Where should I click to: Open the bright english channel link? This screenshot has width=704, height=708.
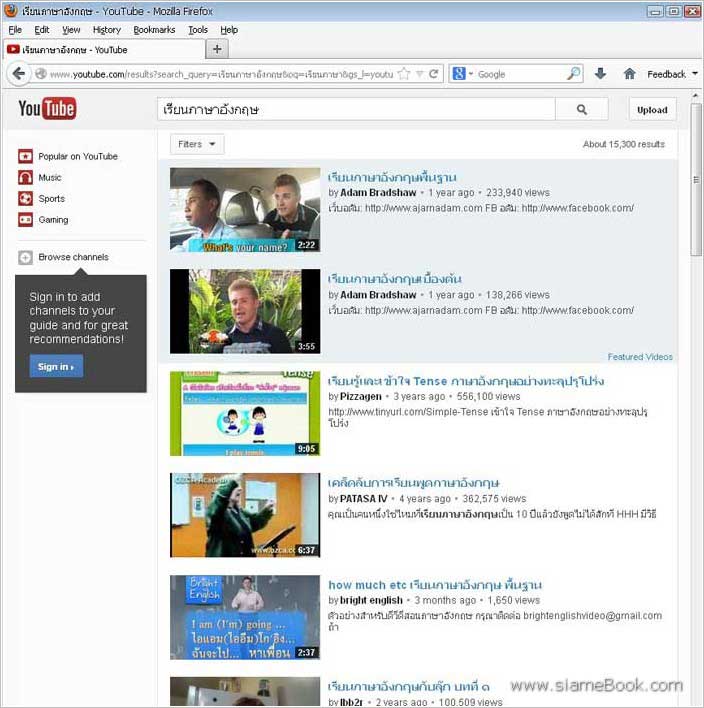pos(371,600)
